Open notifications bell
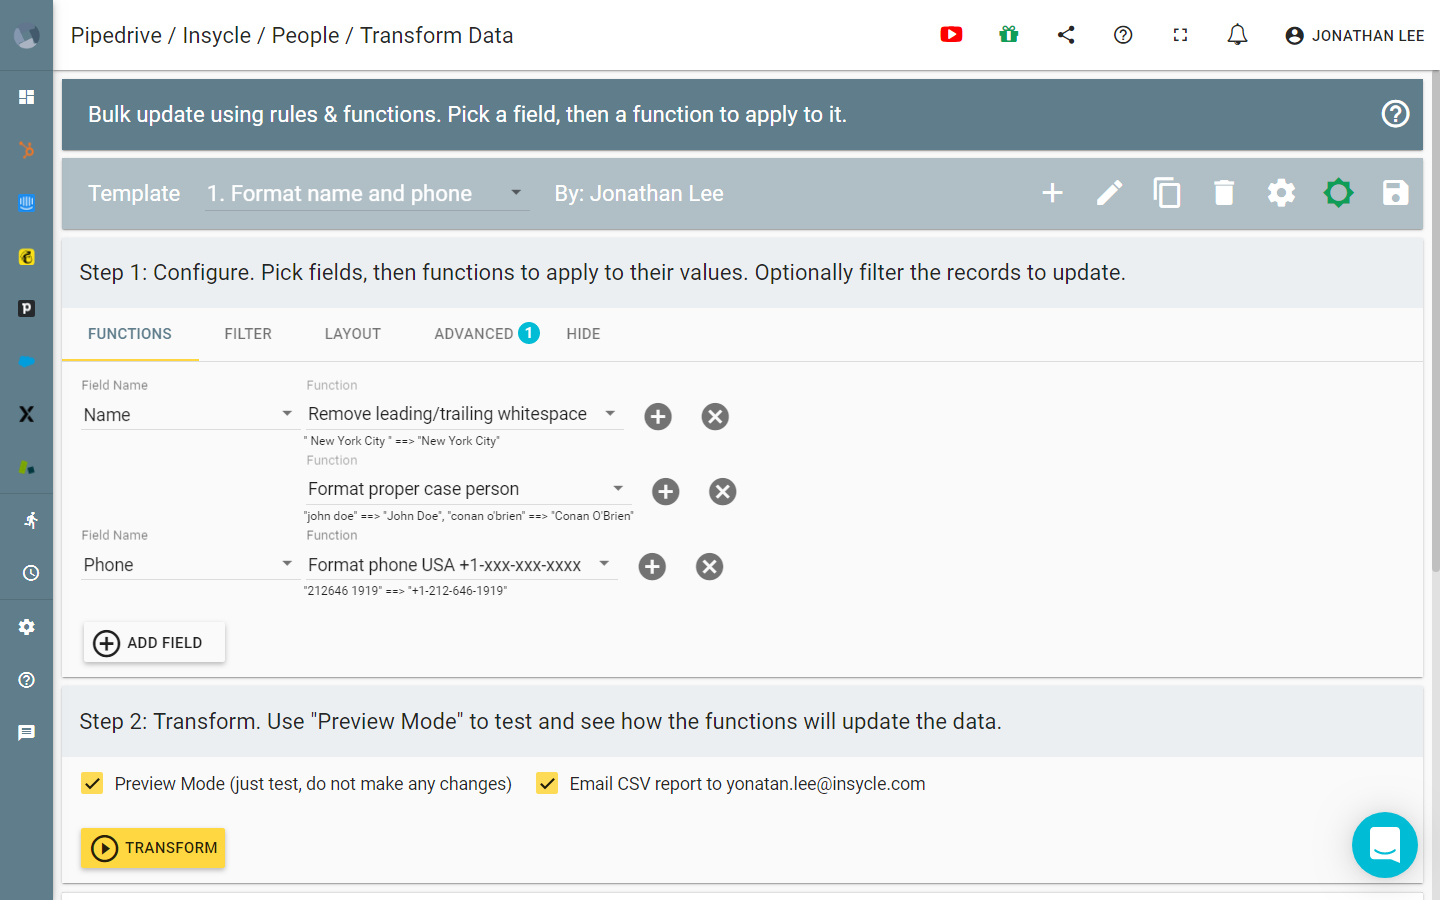Viewport: 1440px width, 900px height. [x=1237, y=35]
